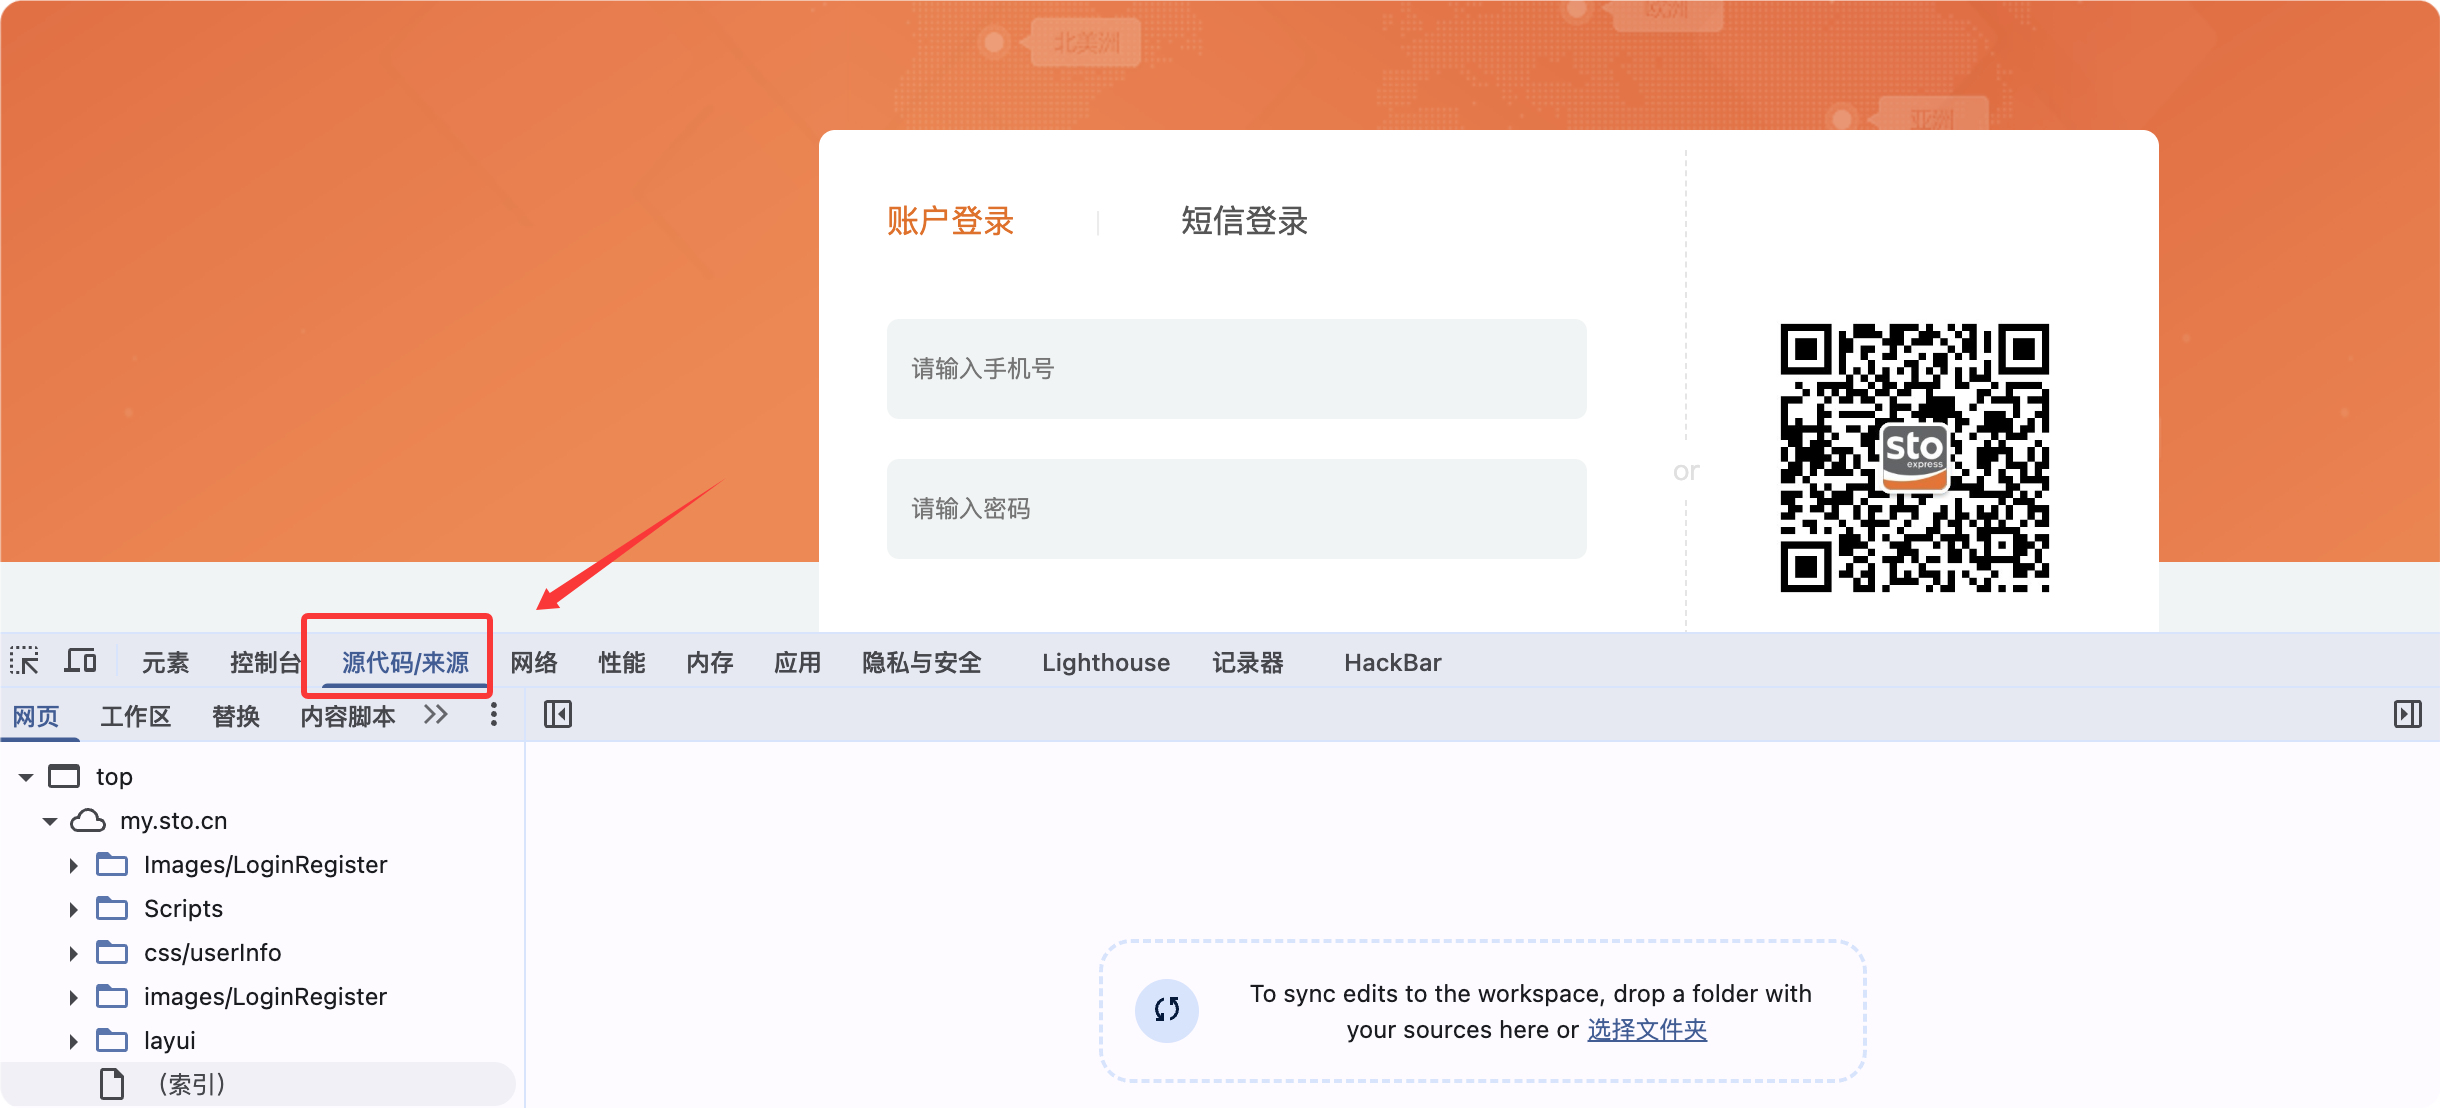Expand the Images/LoginRegister folder
2440x1108 pixels.
click(x=72, y=864)
